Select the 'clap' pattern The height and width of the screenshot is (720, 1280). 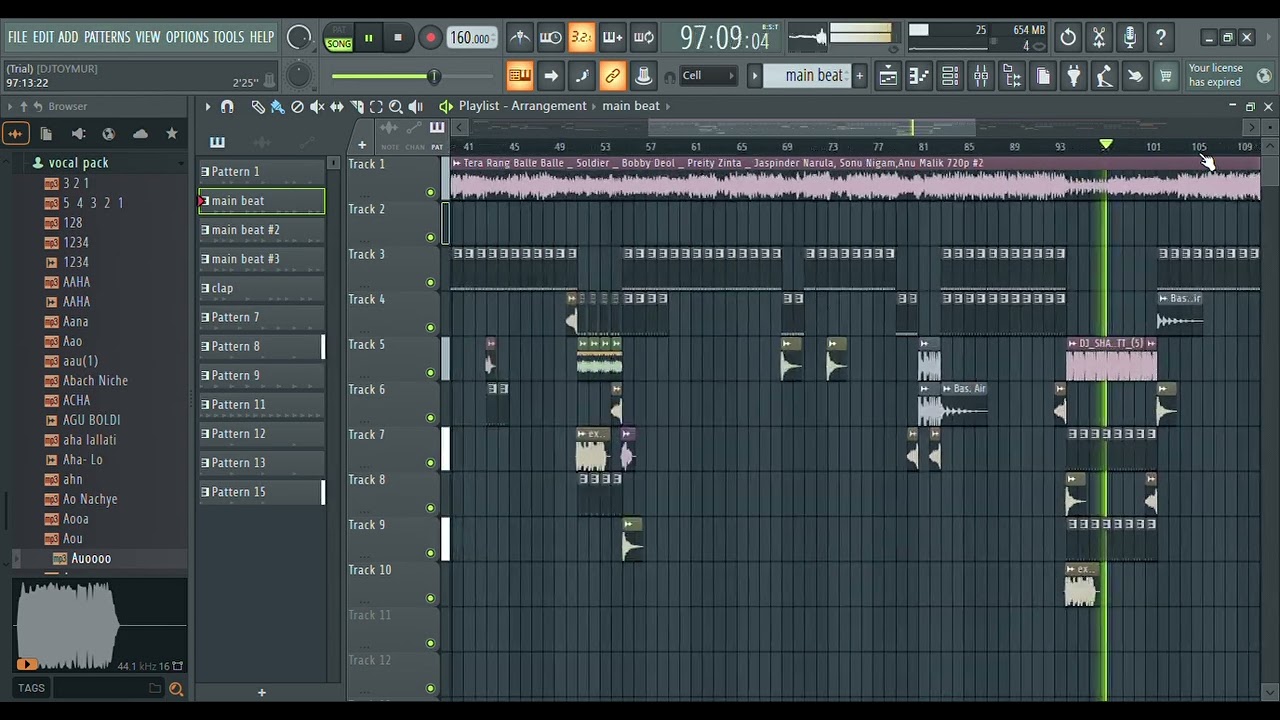tap(262, 288)
